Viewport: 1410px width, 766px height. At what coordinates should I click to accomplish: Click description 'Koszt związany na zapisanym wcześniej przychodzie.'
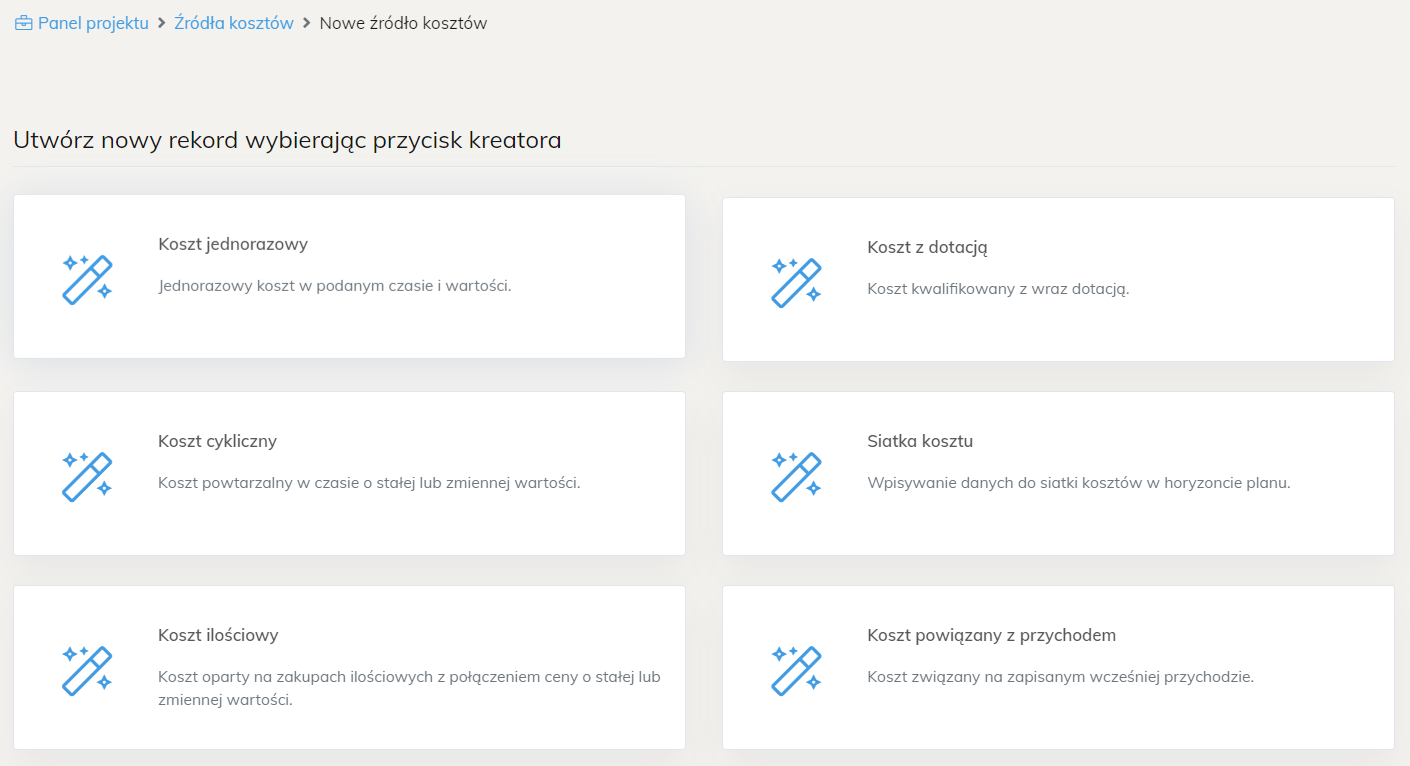click(1060, 677)
